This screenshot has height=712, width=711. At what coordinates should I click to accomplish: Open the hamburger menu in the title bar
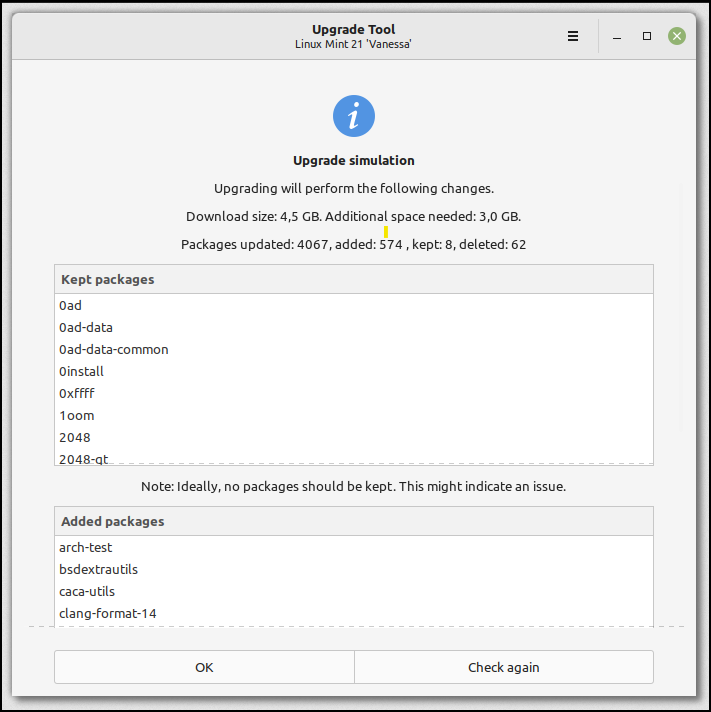[x=573, y=36]
